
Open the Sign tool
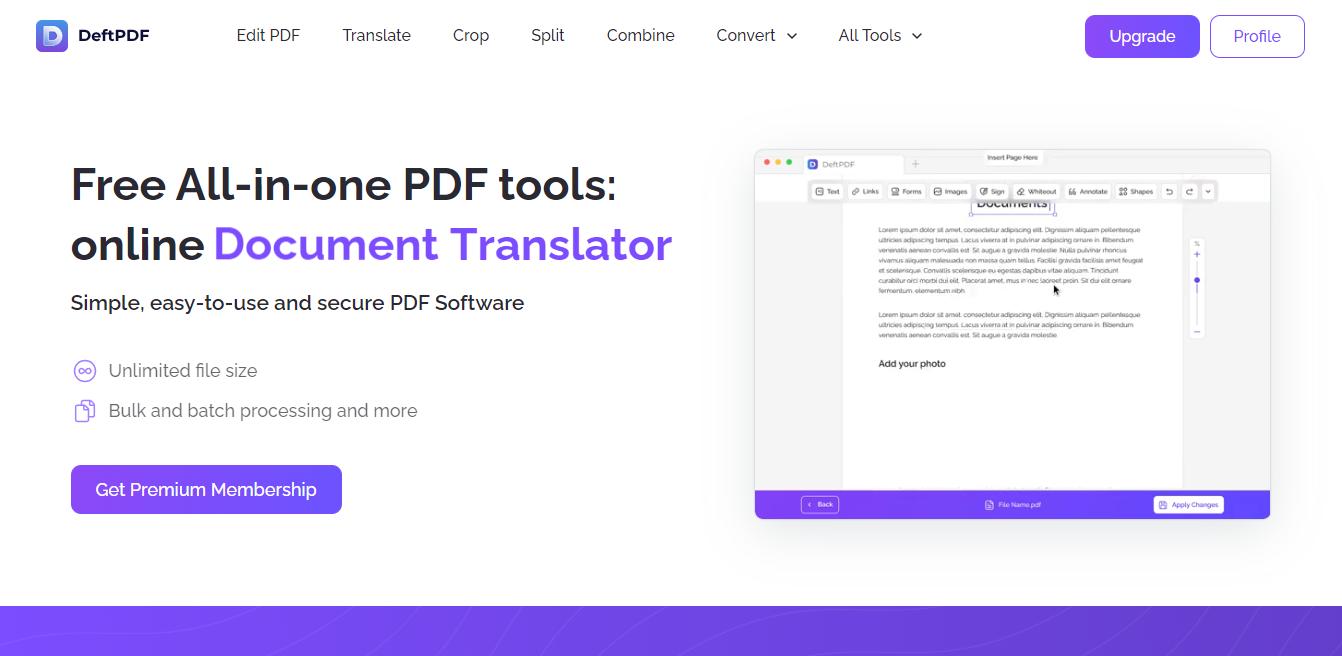point(991,190)
